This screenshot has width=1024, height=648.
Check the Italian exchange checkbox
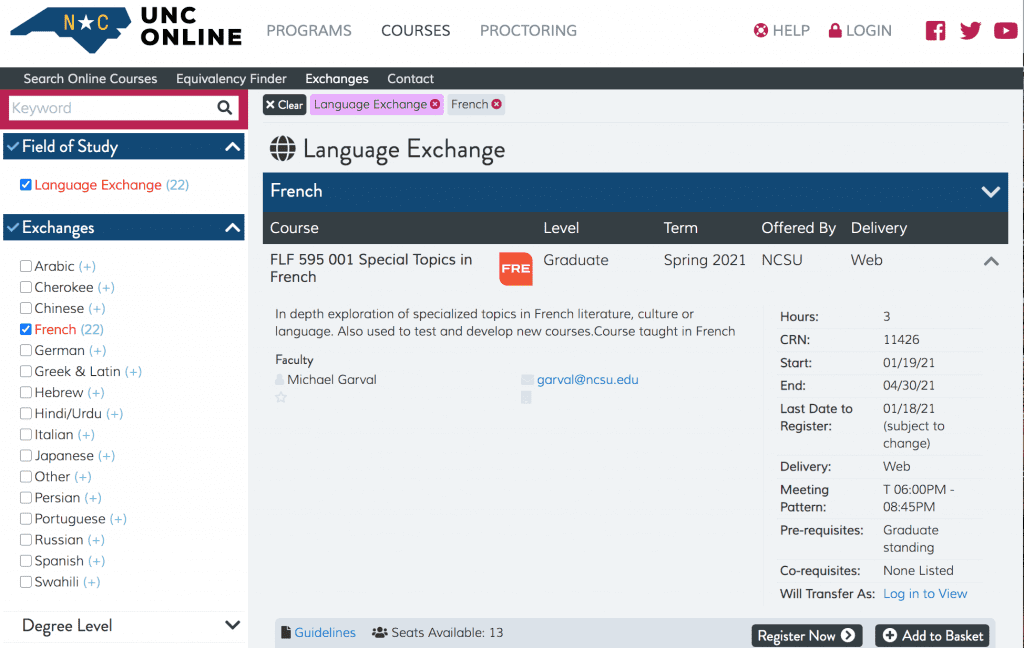coord(25,434)
